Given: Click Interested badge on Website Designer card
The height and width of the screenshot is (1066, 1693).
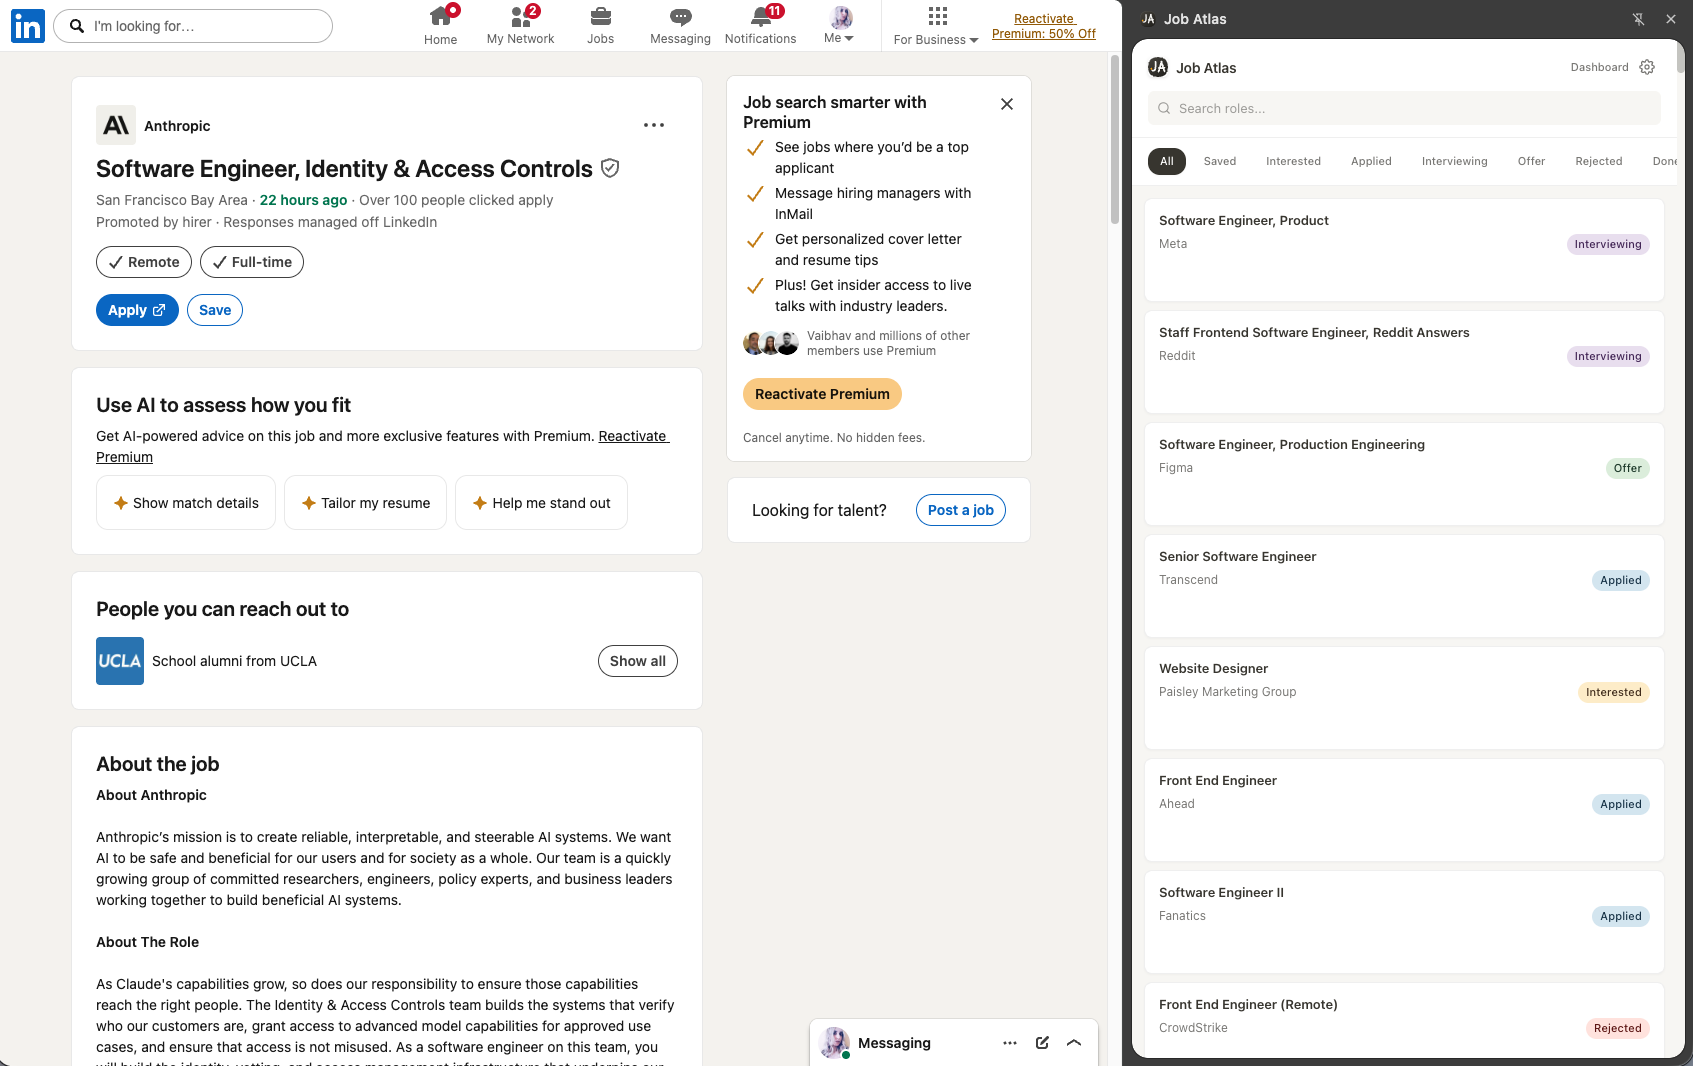Looking at the screenshot, I should point(1613,692).
